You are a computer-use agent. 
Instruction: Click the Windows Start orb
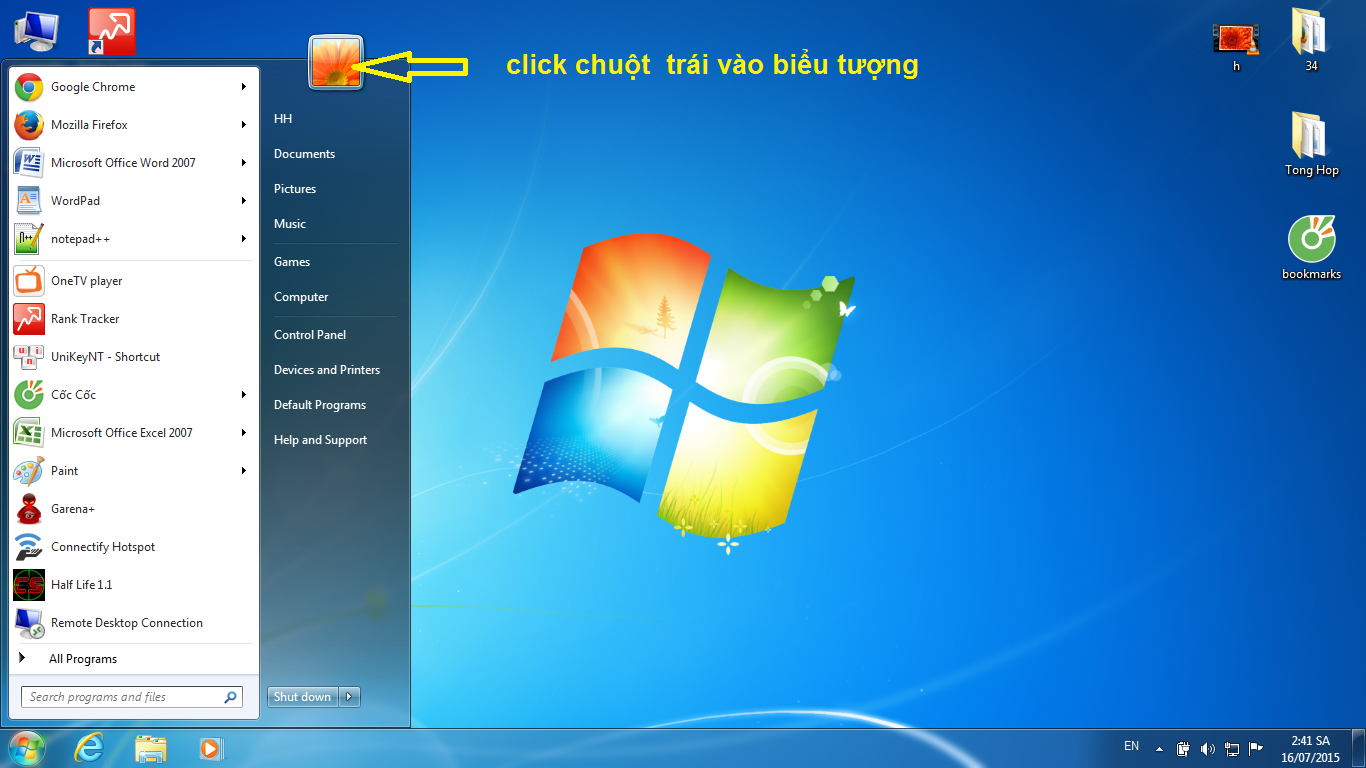click(x=27, y=748)
